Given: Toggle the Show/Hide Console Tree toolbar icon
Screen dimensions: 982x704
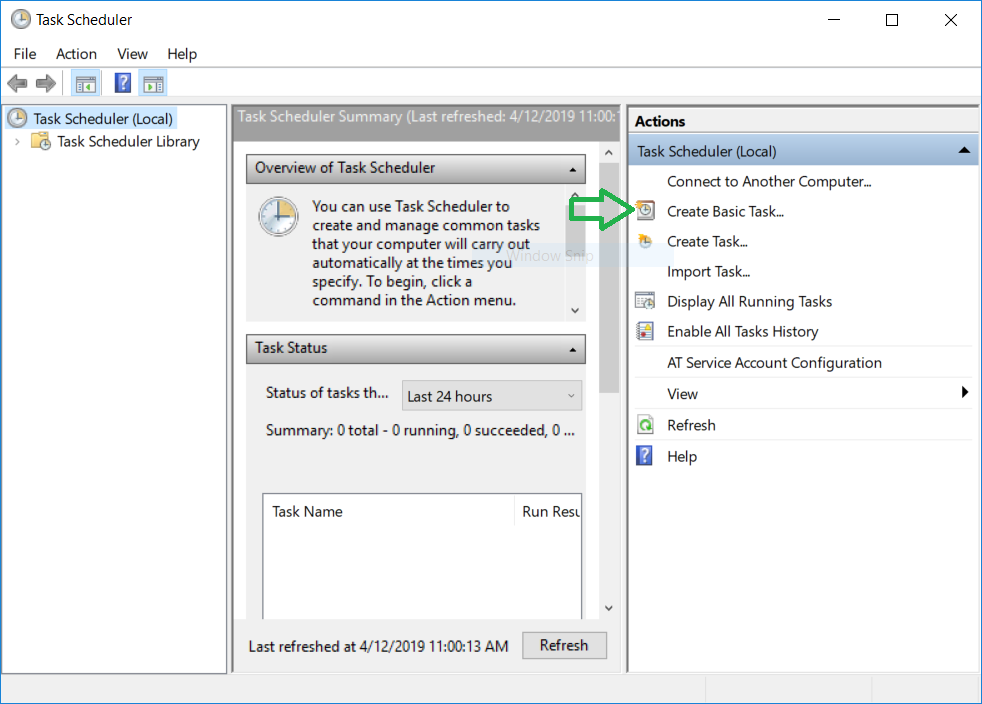Looking at the screenshot, I should 86,84.
